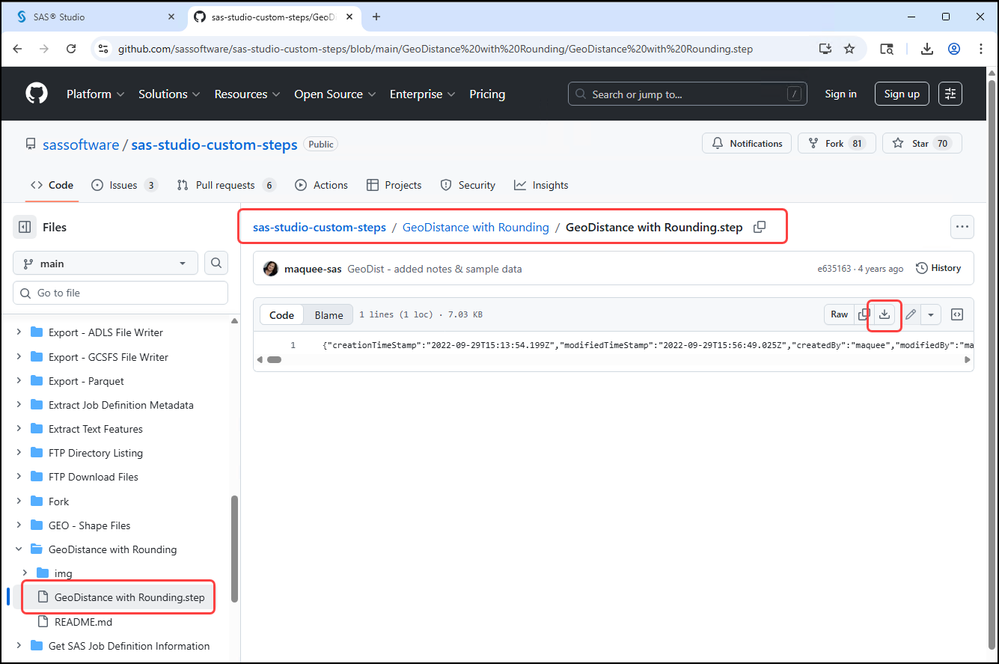Click Notifications button

point(747,143)
